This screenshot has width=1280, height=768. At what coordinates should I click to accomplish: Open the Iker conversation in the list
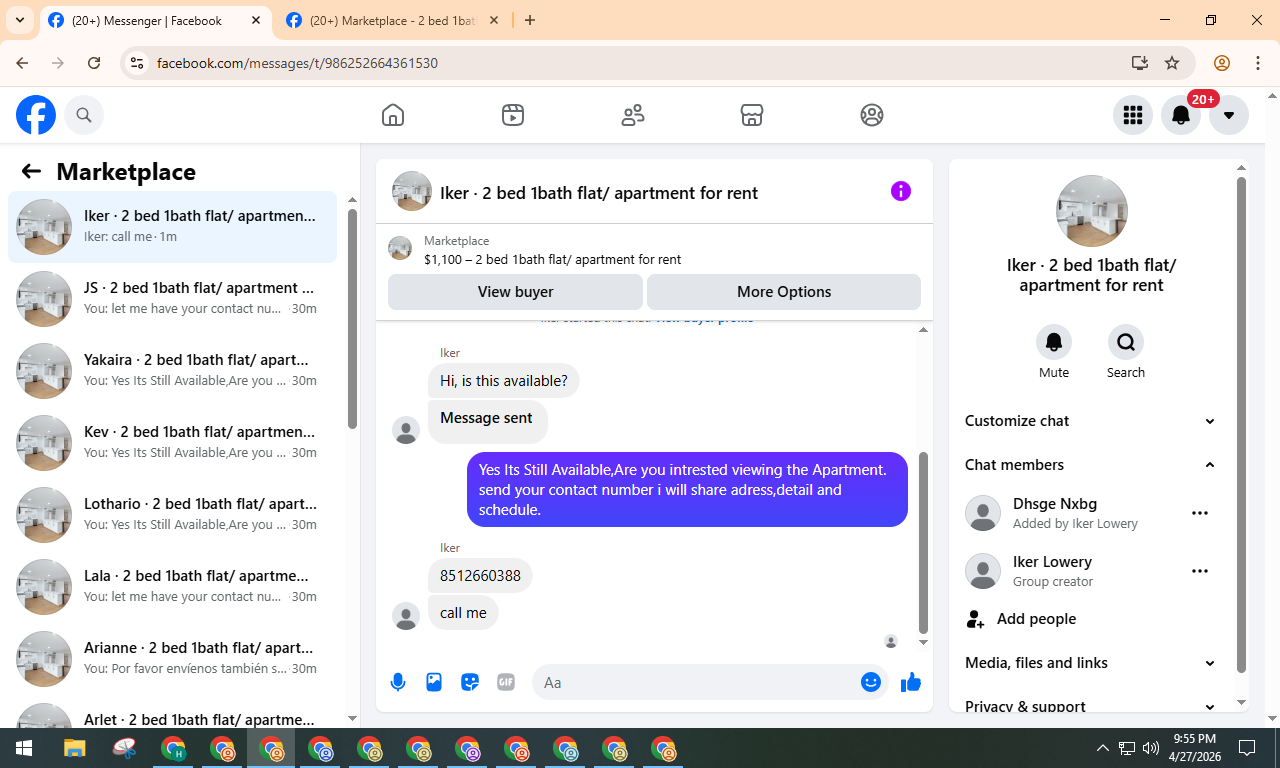point(173,227)
